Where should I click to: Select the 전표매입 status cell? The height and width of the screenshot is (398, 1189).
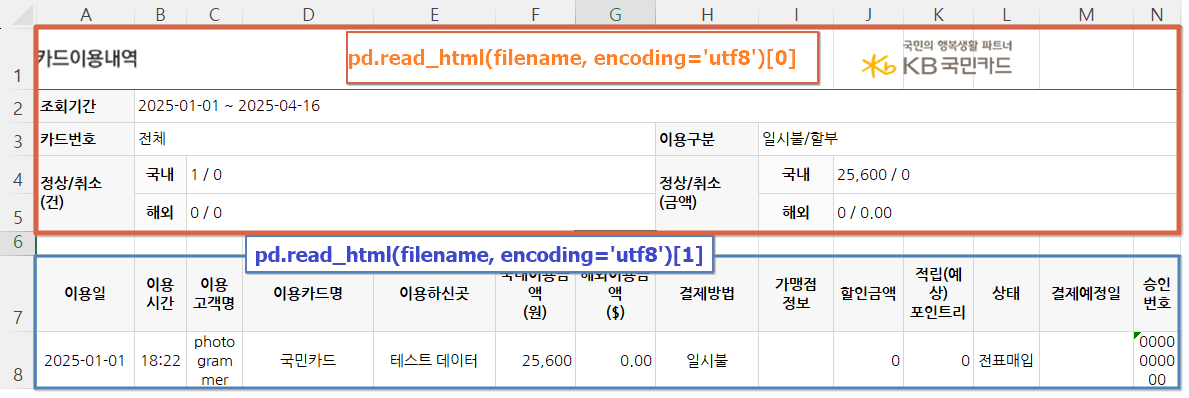pyautogui.click(x=1006, y=361)
